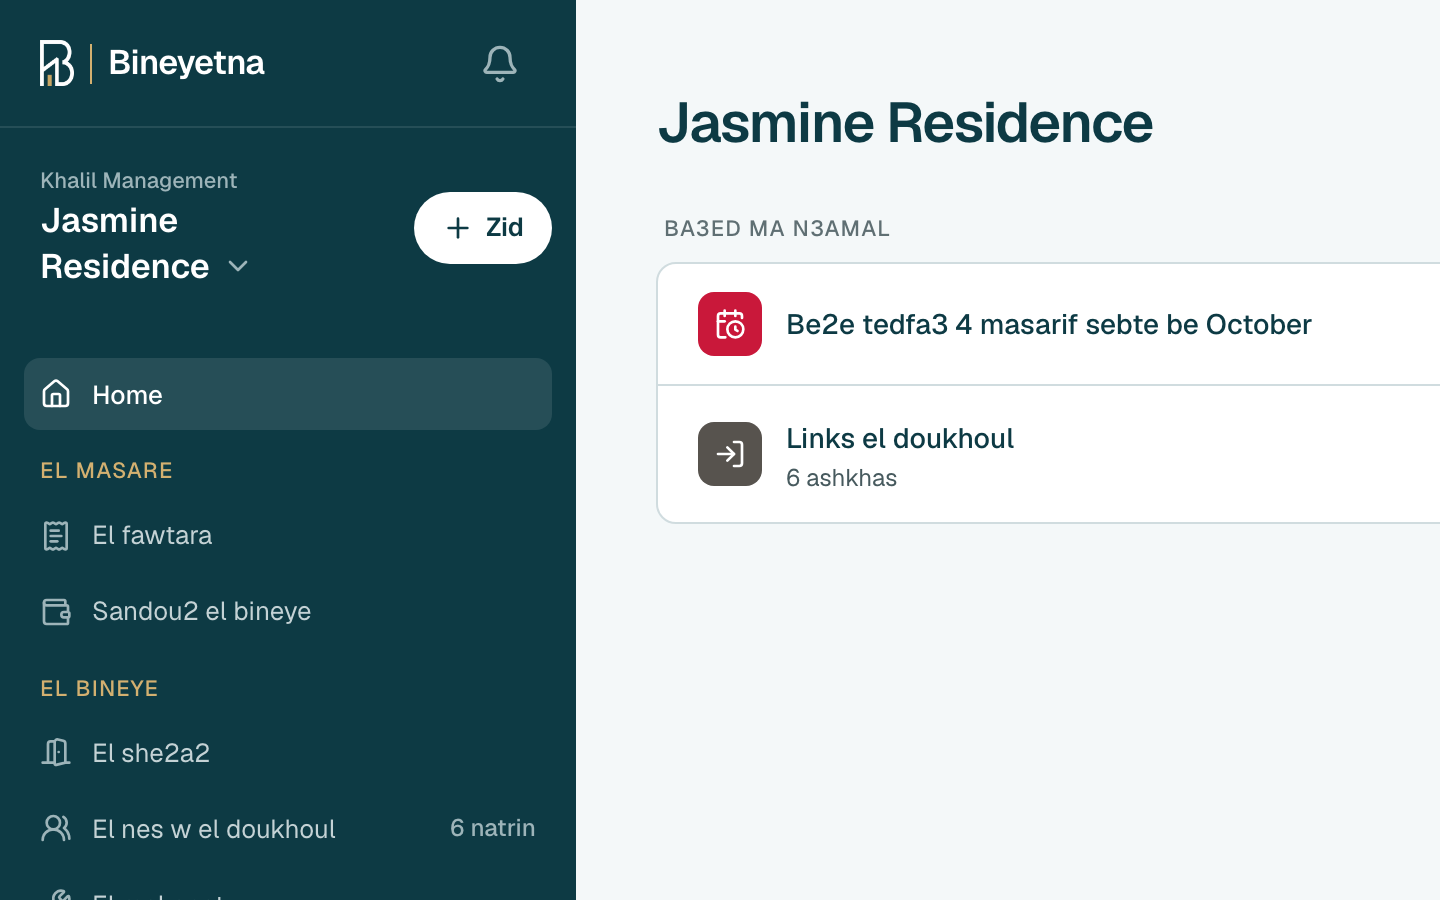The image size is (1440, 900).
Task: Navigate to El she2a2
Action: coord(288,752)
